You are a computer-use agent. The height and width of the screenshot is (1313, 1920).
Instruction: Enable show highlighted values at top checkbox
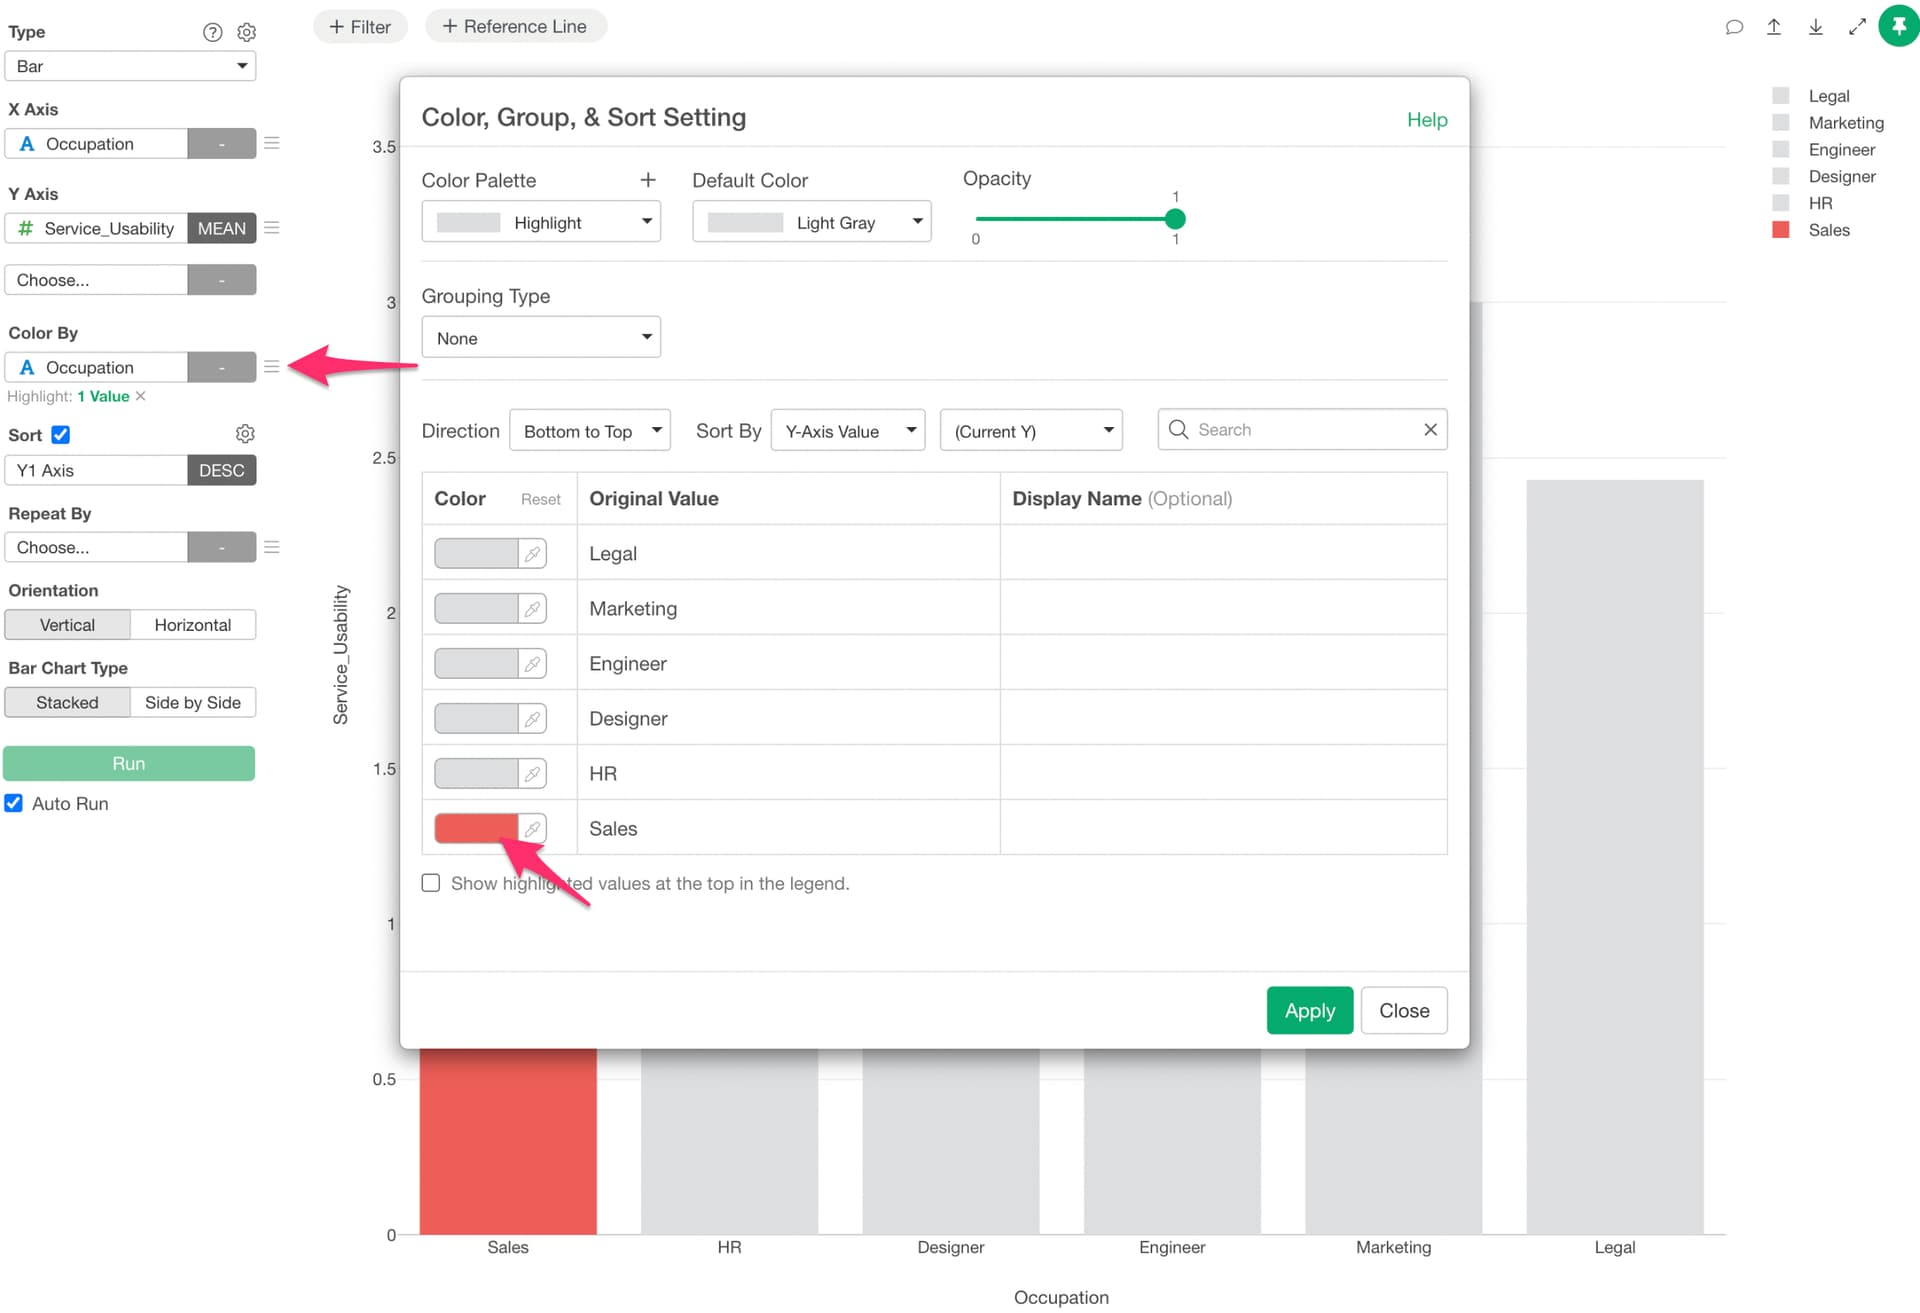tap(431, 883)
